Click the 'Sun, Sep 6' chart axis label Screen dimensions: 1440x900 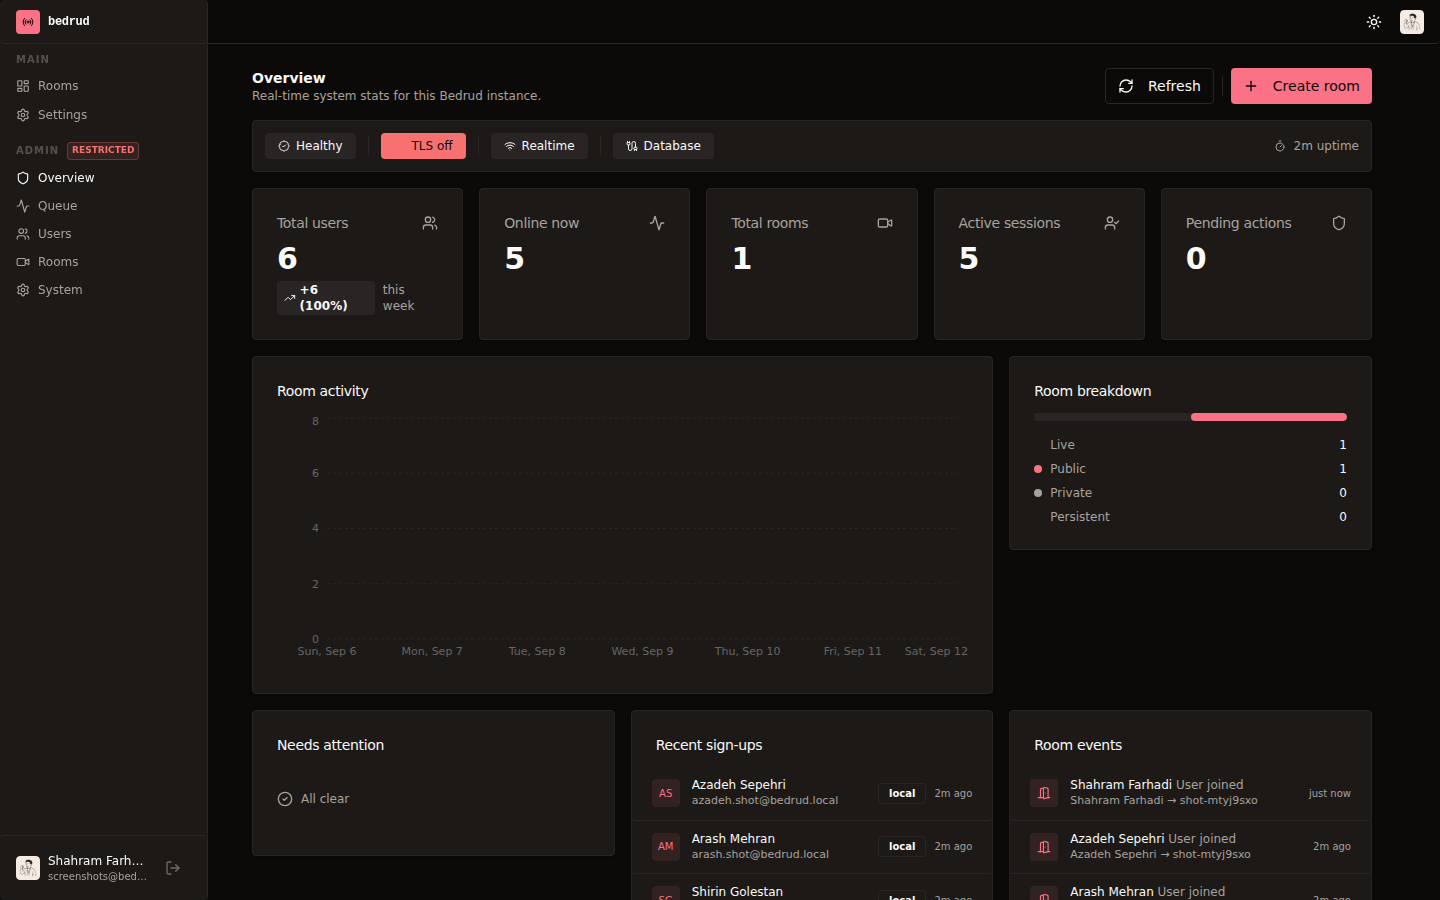[327, 651]
